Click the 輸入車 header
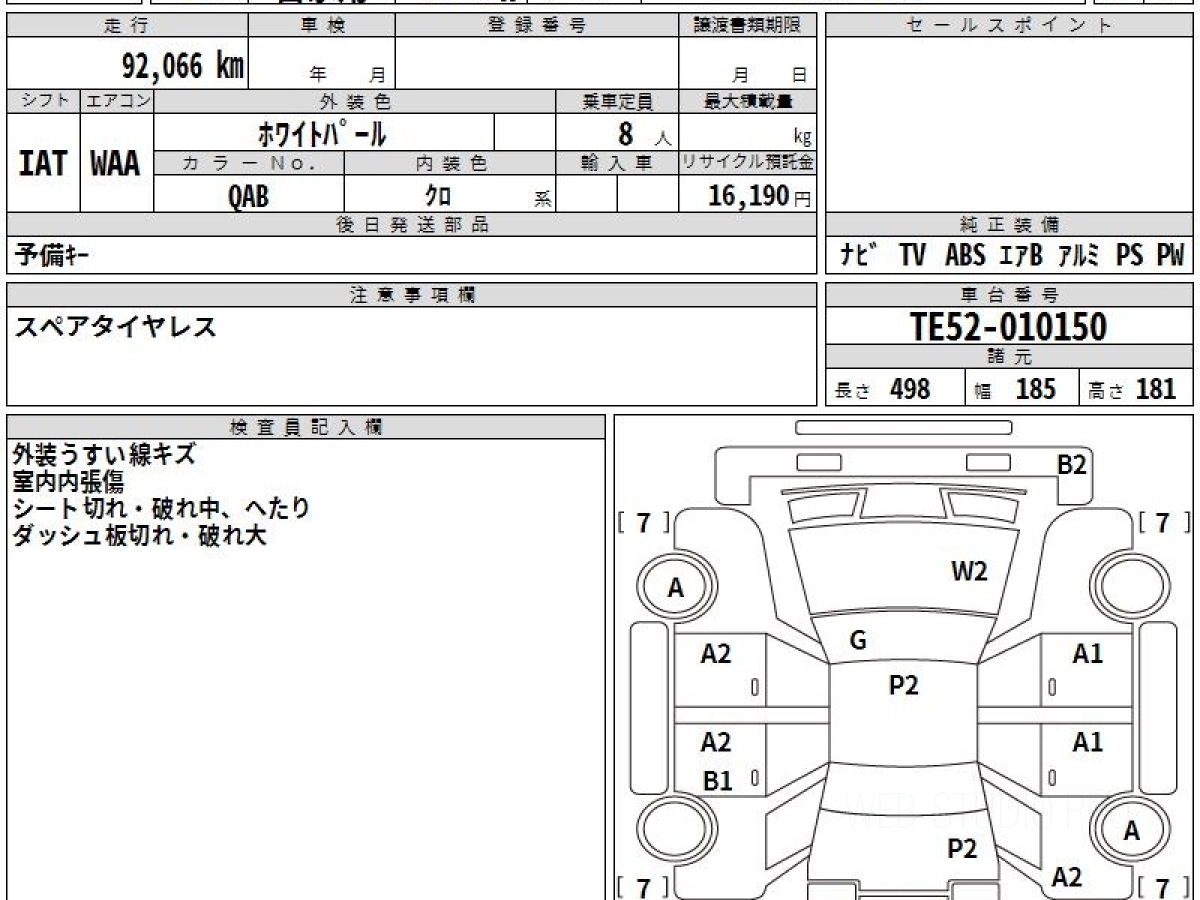 click(617, 163)
